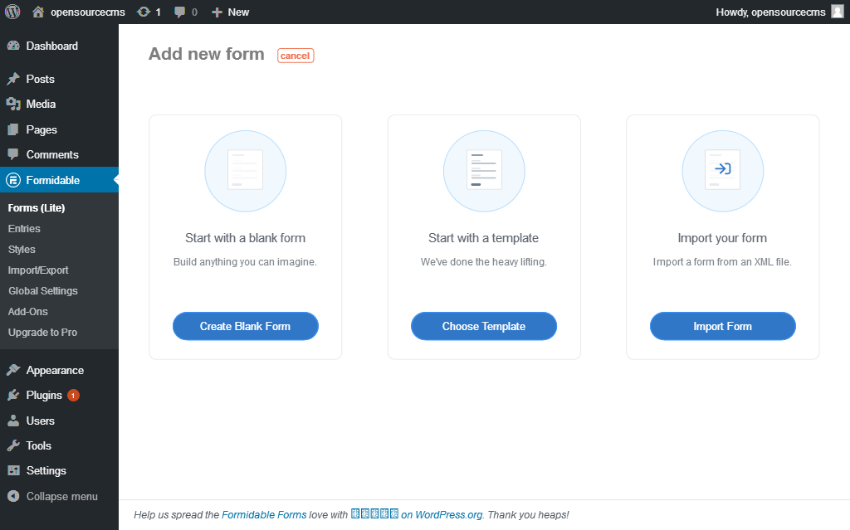This screenshot has width=850, height=530.
Task: Go to Entries submenu item
Action: click(x=24, y=229)
